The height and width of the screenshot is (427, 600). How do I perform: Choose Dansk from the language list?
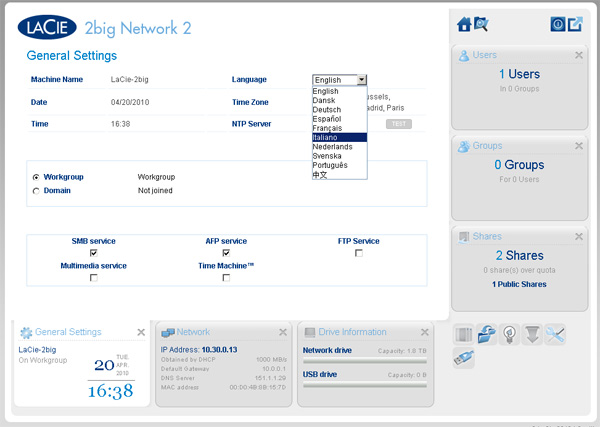click(339, 100)
